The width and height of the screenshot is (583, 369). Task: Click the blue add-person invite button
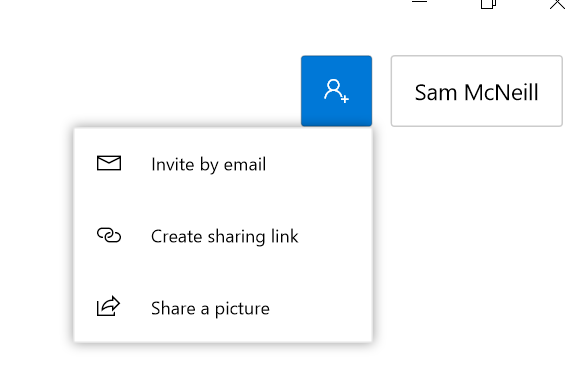[x=336, y=91]
